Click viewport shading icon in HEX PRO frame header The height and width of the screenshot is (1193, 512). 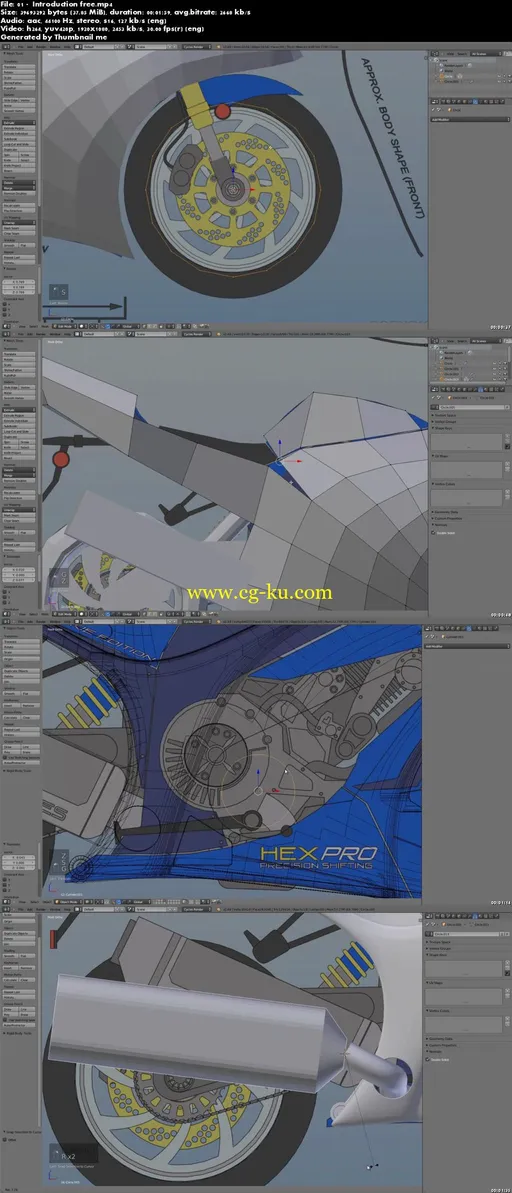point(88,902)
